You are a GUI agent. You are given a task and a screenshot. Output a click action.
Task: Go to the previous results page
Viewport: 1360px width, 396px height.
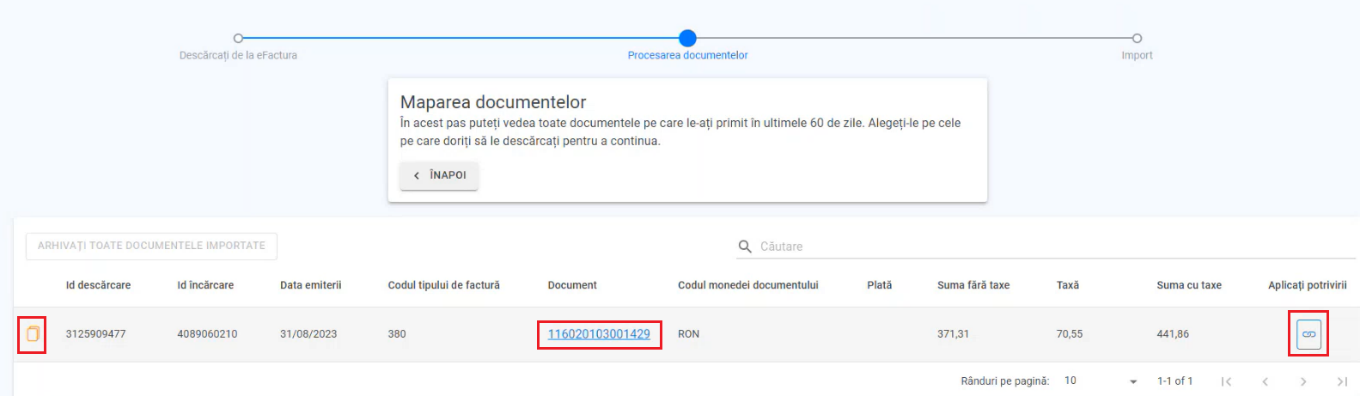(x=1265, y=381)
